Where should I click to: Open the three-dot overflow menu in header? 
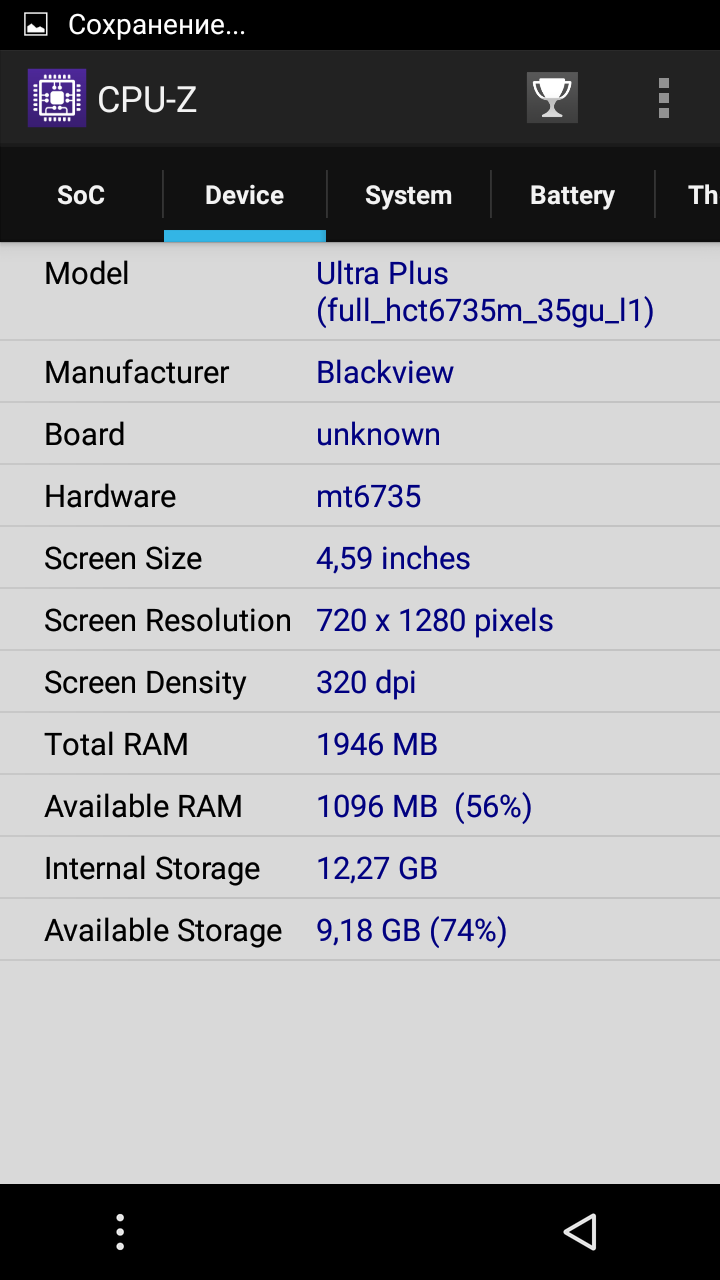point(663,98)
